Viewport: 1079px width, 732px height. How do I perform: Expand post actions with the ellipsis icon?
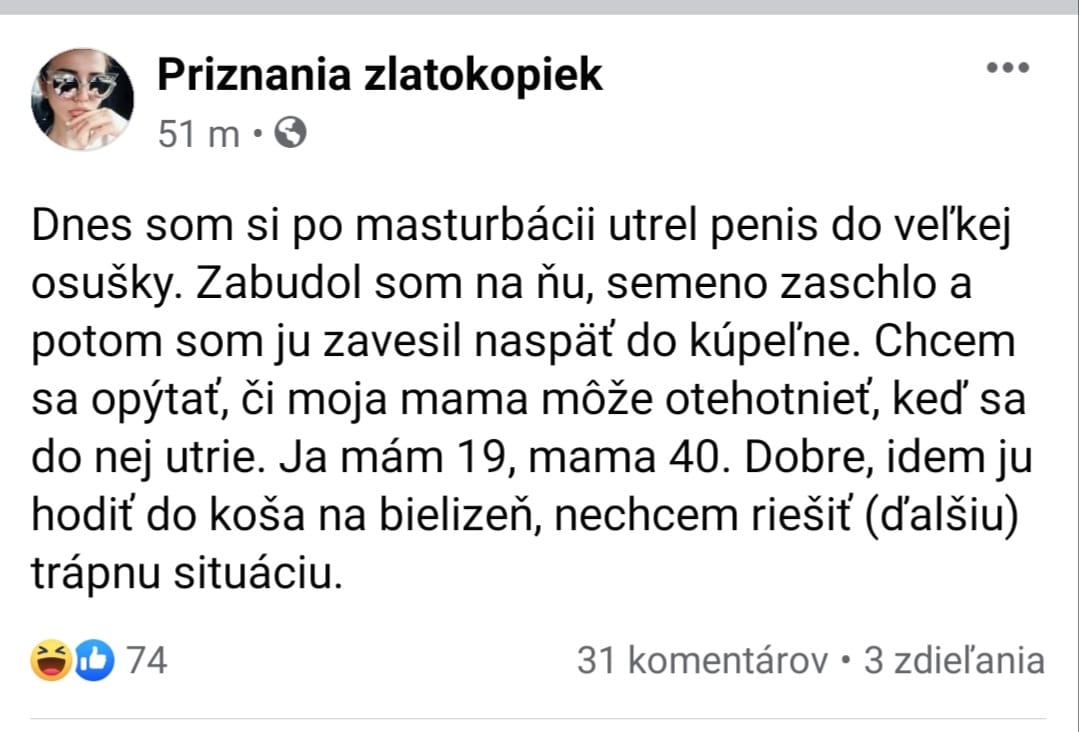pyautogui.click(x=1008, y=68)
